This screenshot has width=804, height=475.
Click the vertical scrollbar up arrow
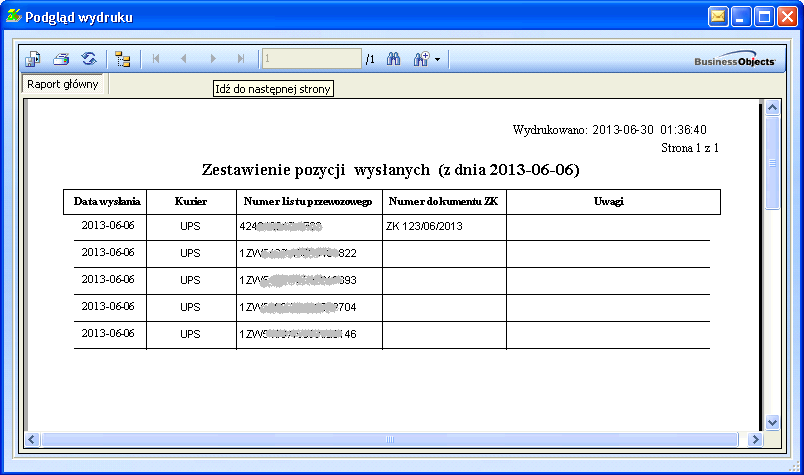(772, 109)
